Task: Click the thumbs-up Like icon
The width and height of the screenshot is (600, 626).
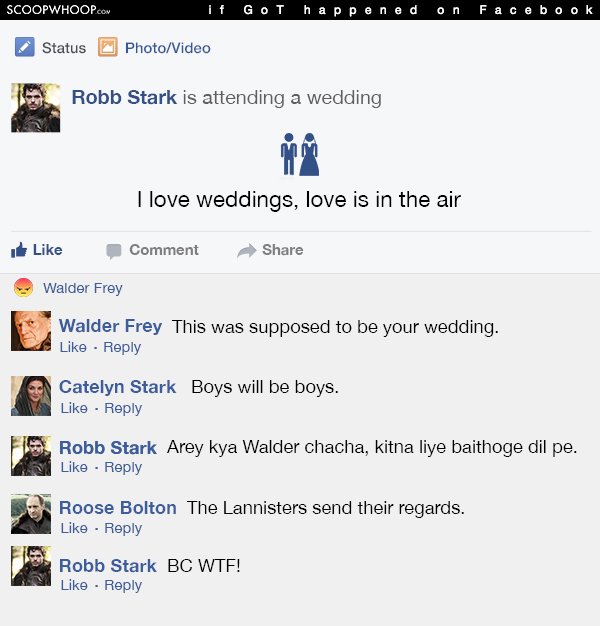Action: point(19,250)
